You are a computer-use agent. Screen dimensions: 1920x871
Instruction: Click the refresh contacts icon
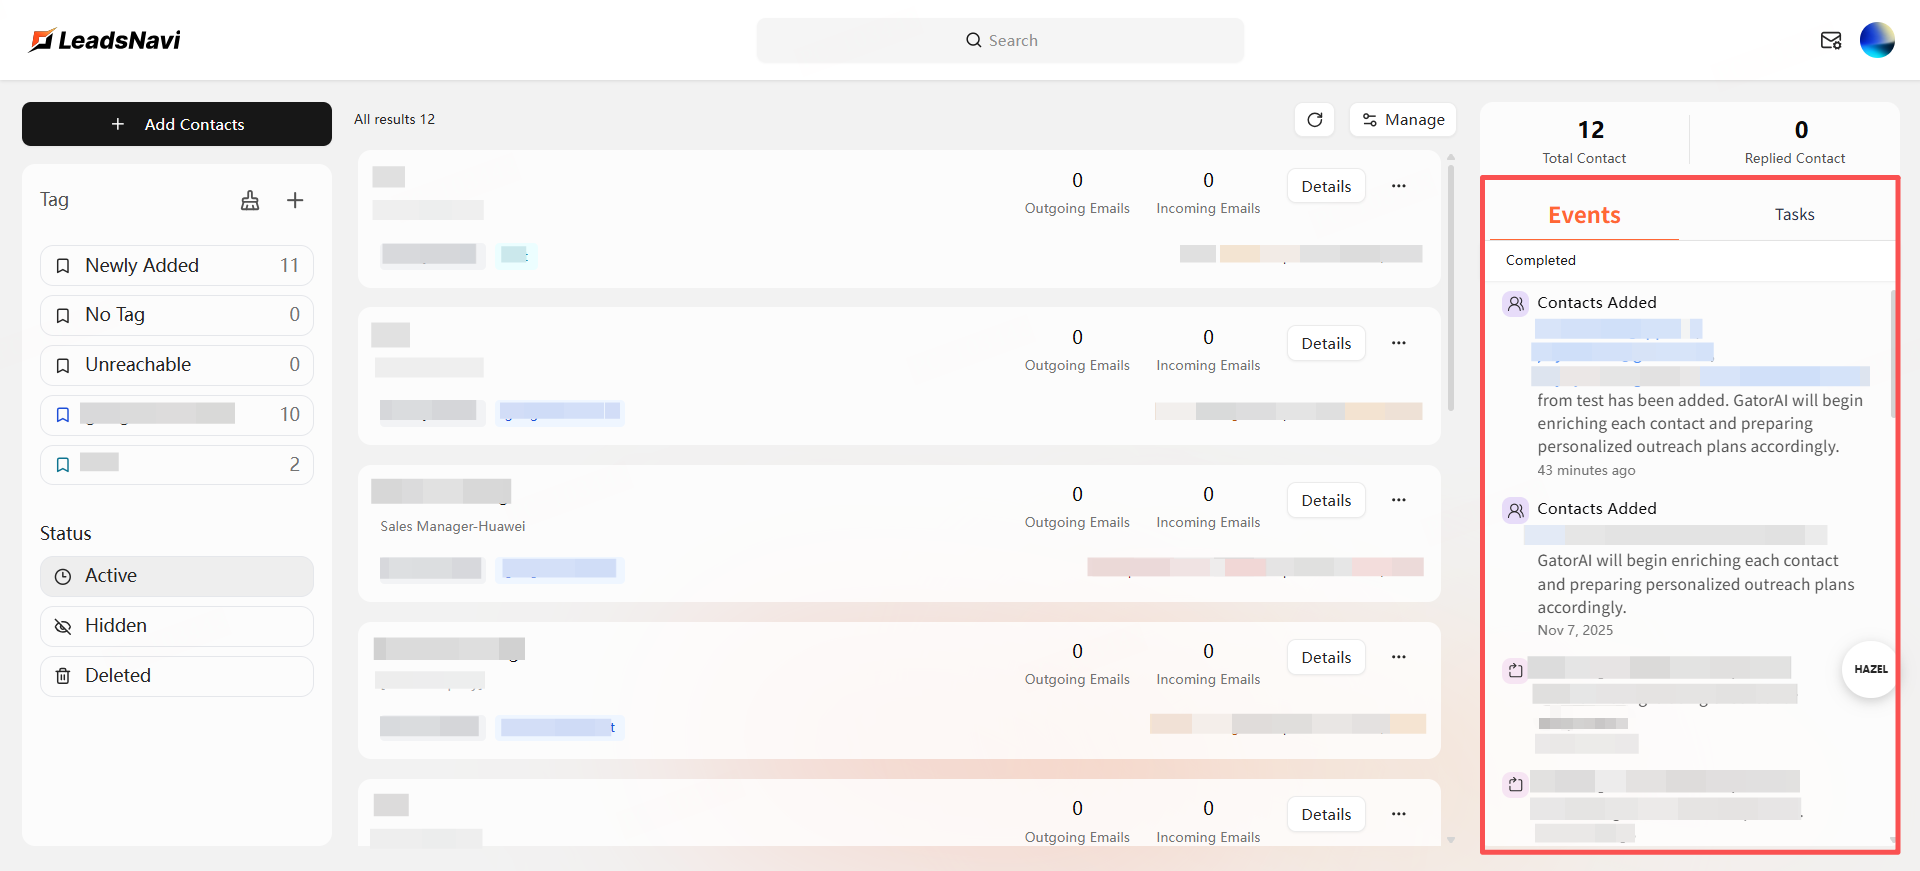(1315, 120)
